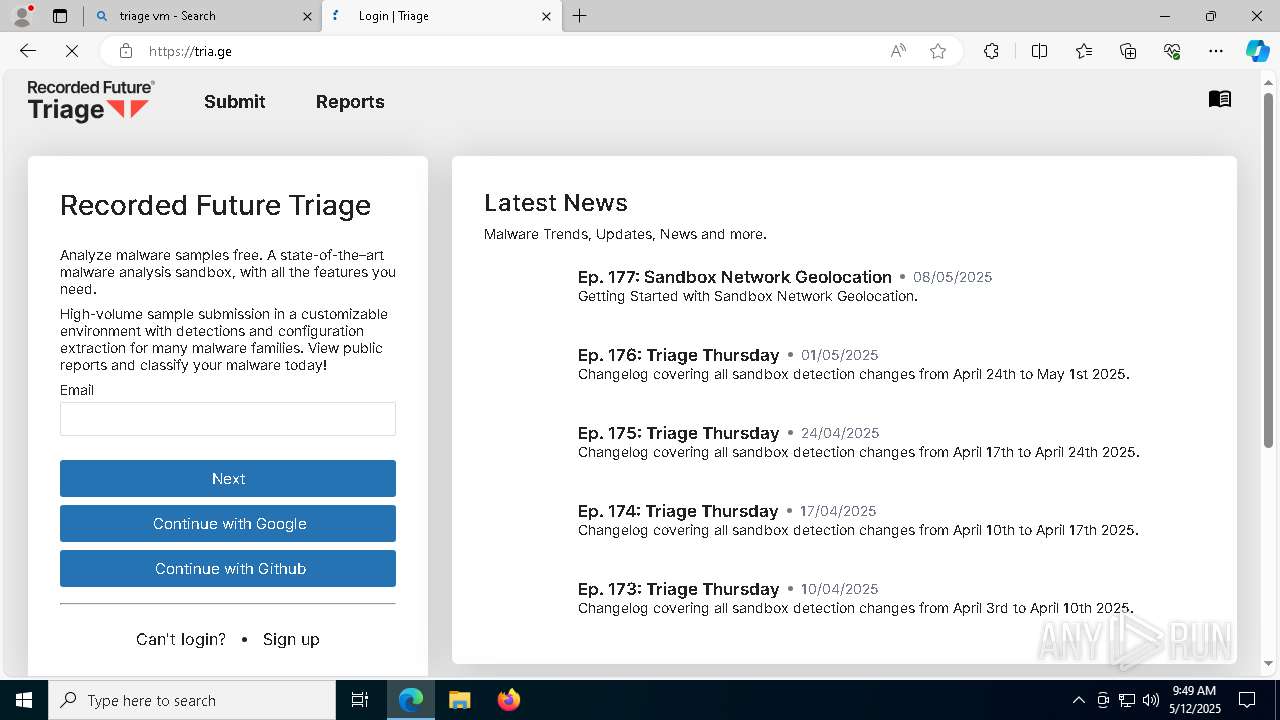Open the Sign up link
Viewport: 1280px width, 720px height.
(x=291, y=639)
